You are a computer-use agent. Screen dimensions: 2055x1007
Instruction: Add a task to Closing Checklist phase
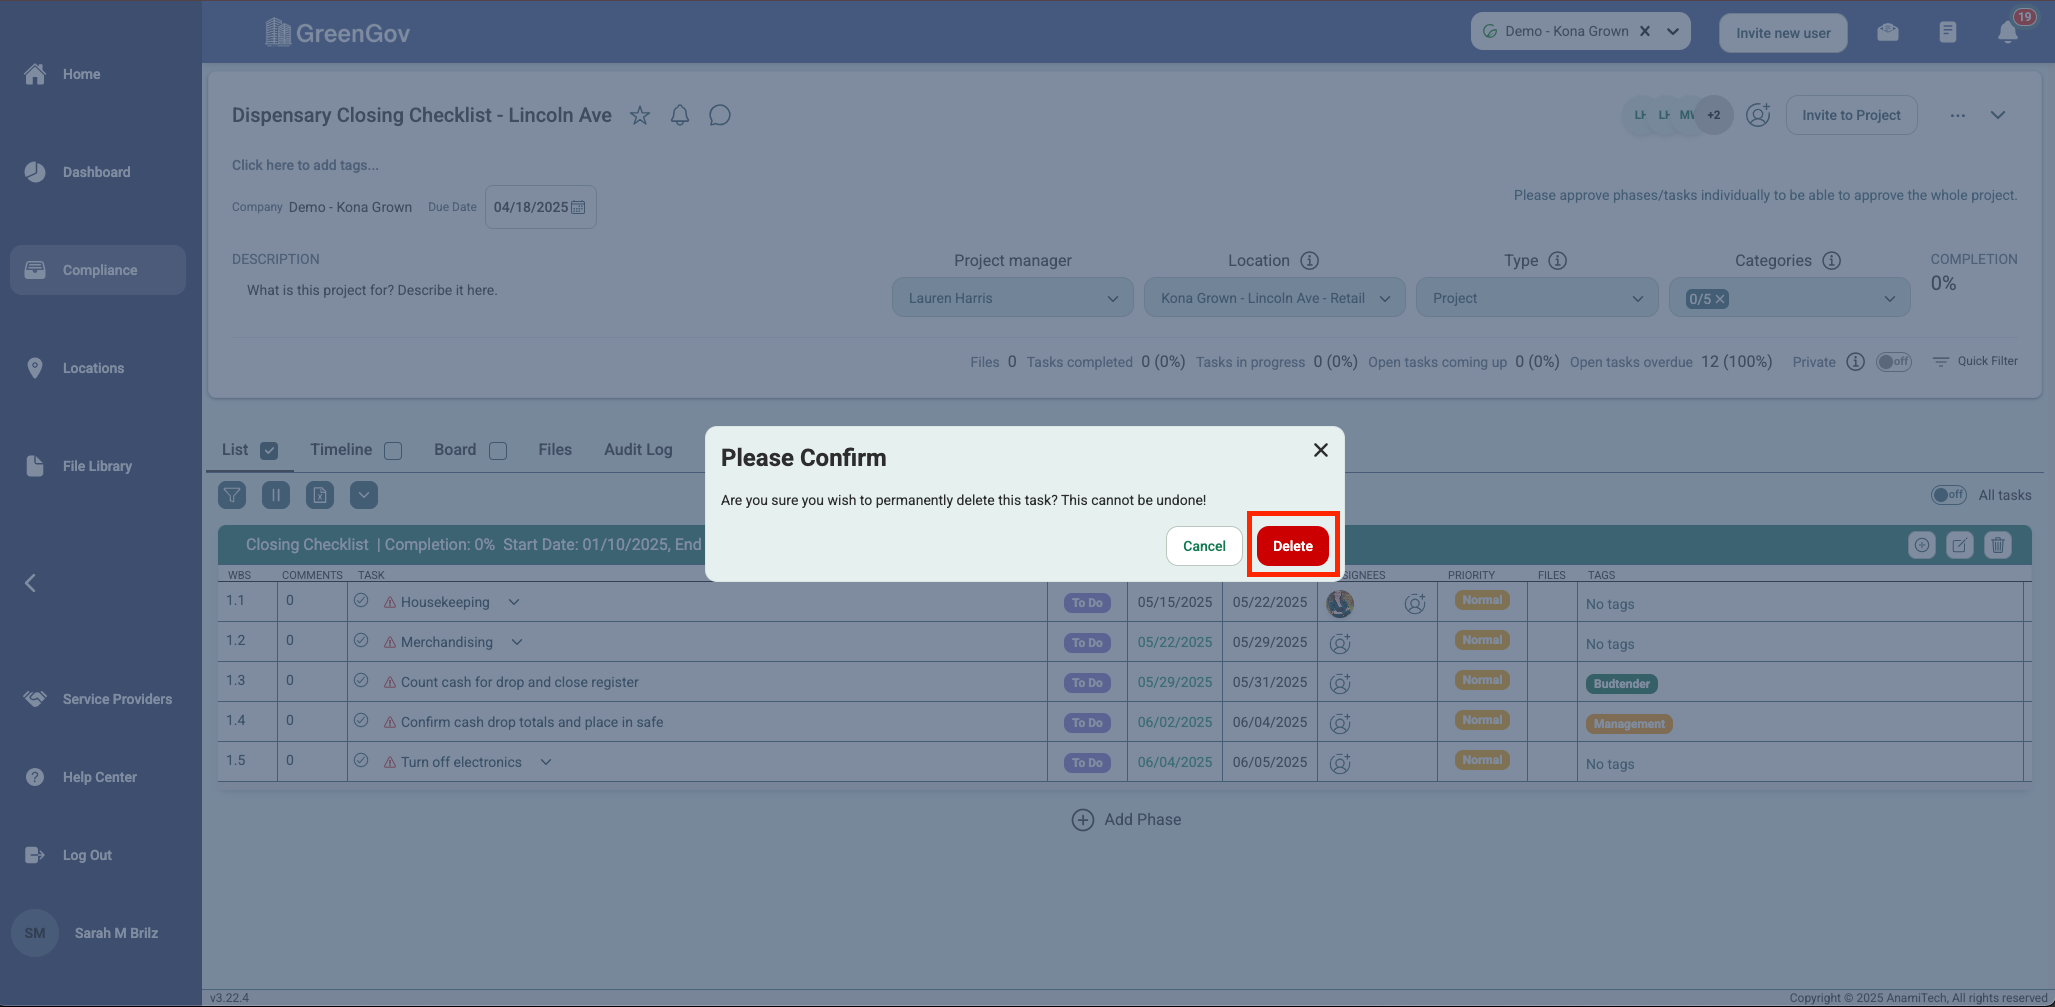click(x=1922, y=545)
